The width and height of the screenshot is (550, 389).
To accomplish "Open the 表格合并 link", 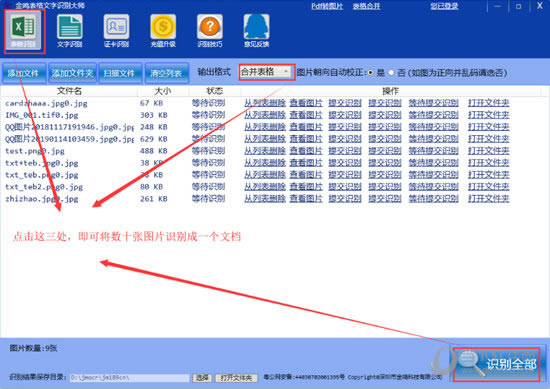I will [366, 6].
